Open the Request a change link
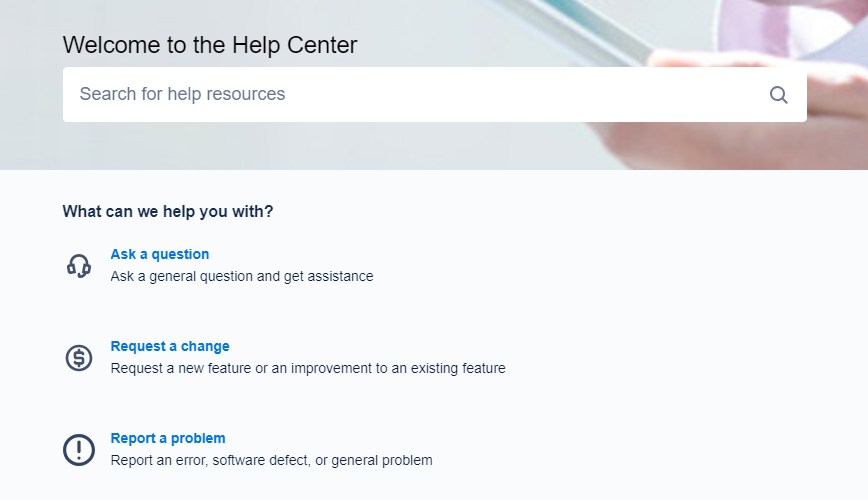This screenshot has width=868, height=500. pyautogui.click(x=170, y=346)
